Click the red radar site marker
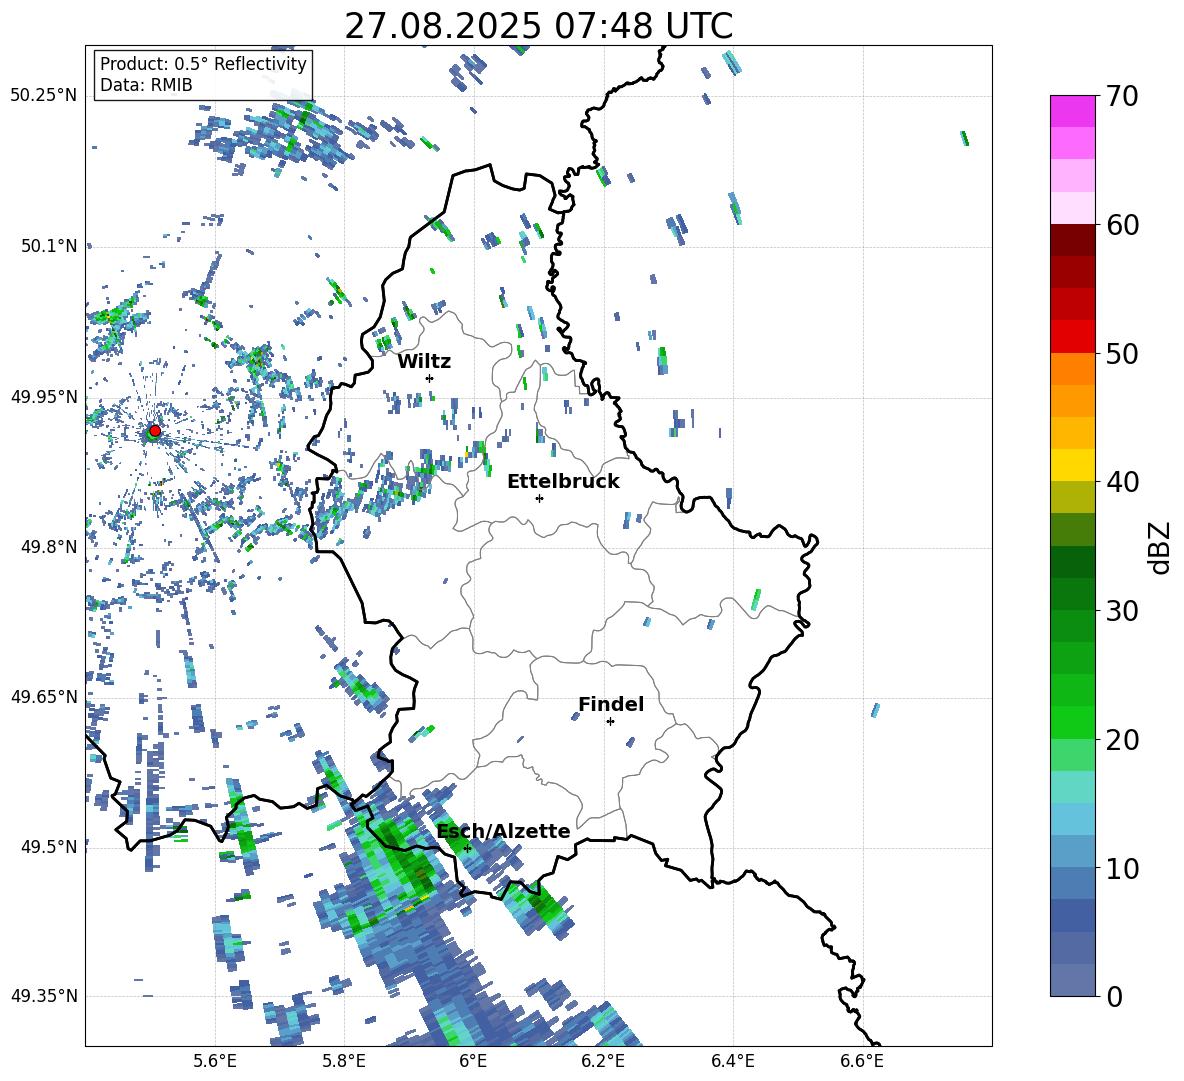This screenshot has height=1081, width=1184. tap(155, 430)
